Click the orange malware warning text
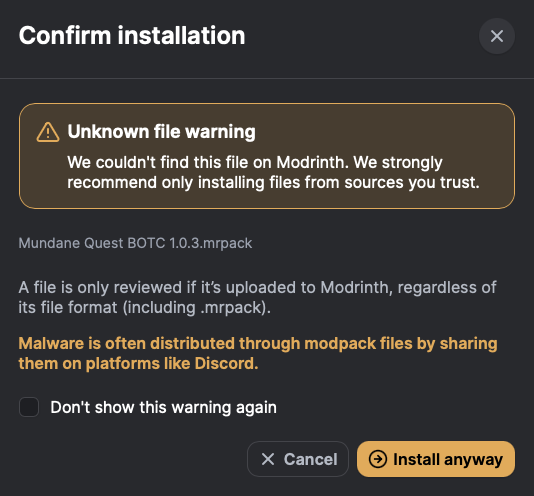This screenshot has width=534, height=496. [x=258, y=353]
